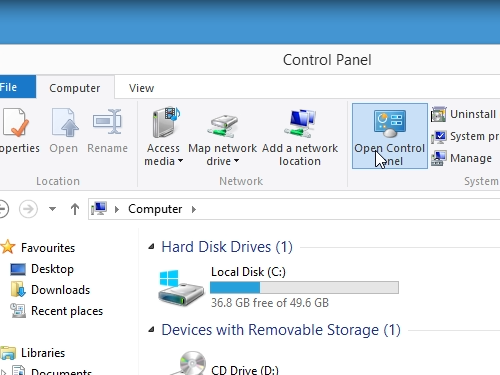The image size is (500, 375).
Task: Click the computer icon in address bar
Action: pos(99,209)
